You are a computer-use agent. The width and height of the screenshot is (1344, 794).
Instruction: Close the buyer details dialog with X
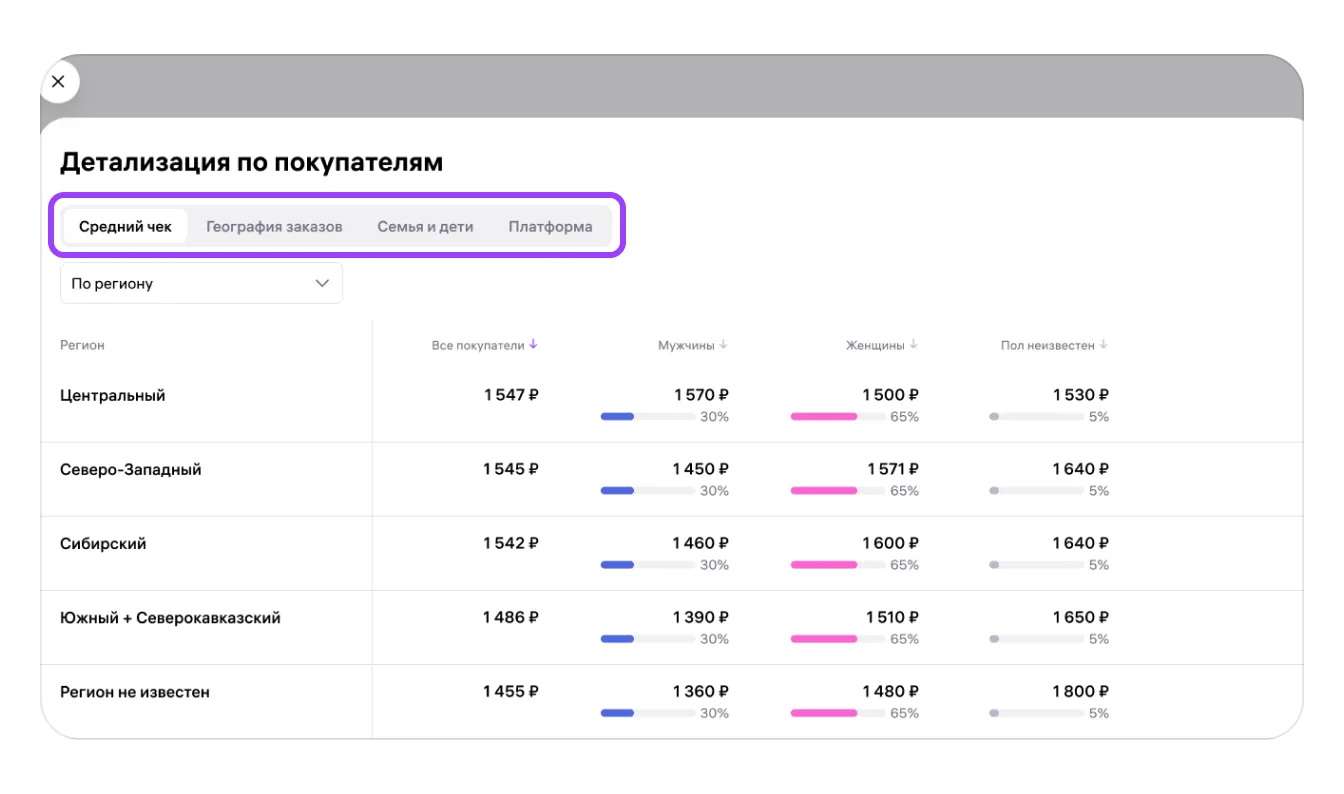coord(58,82)
